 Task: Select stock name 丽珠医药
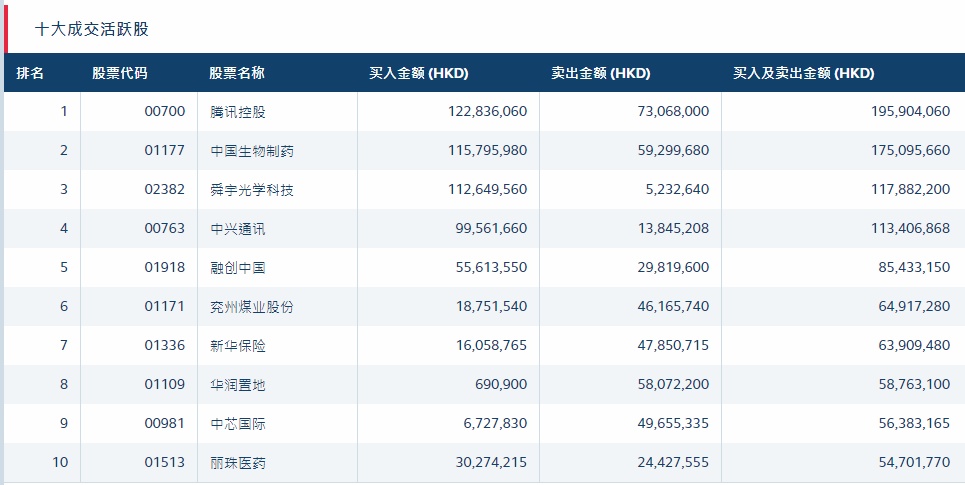pyautogui.click(x=238, y=462)
